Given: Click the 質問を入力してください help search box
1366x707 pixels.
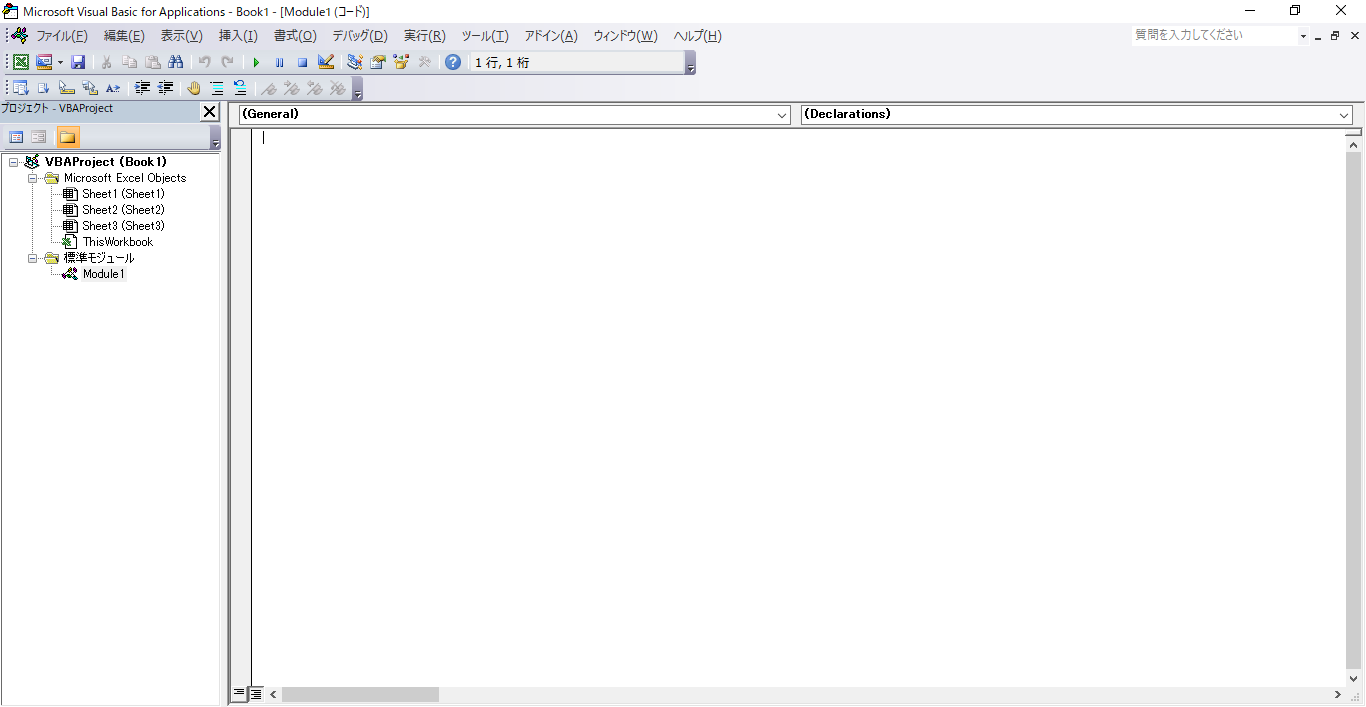Looking at the screenshot, I should click(x=1214, y=35).
